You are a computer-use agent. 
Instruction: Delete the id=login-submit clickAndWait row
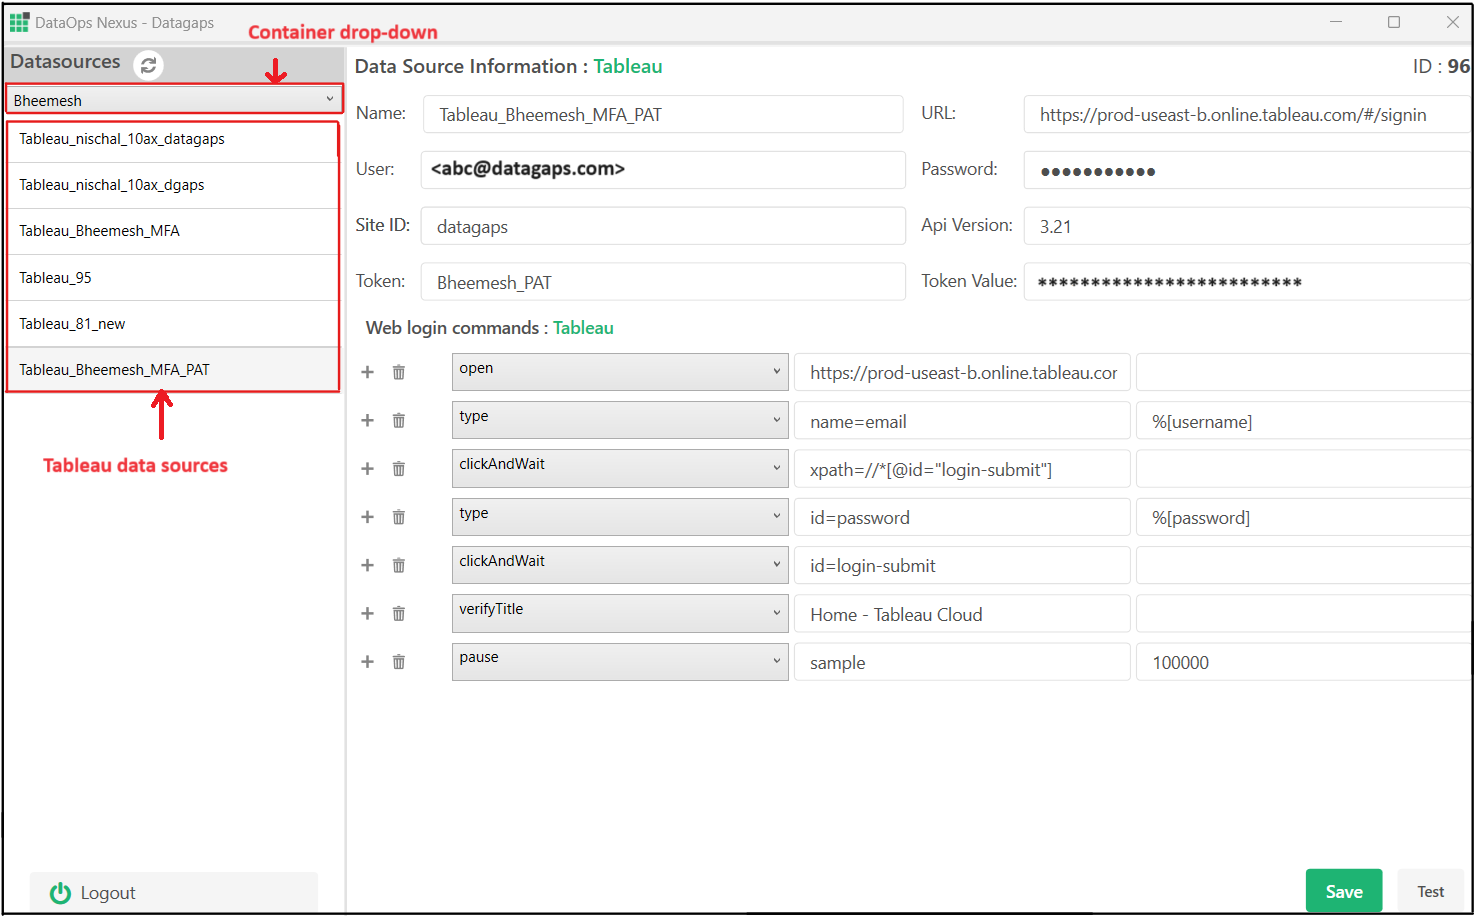399,566
